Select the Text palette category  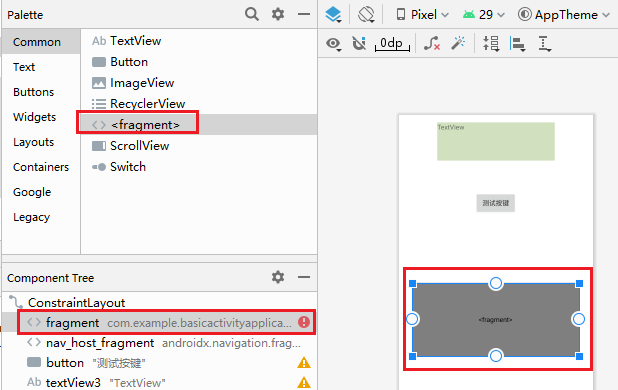[24, 67]
